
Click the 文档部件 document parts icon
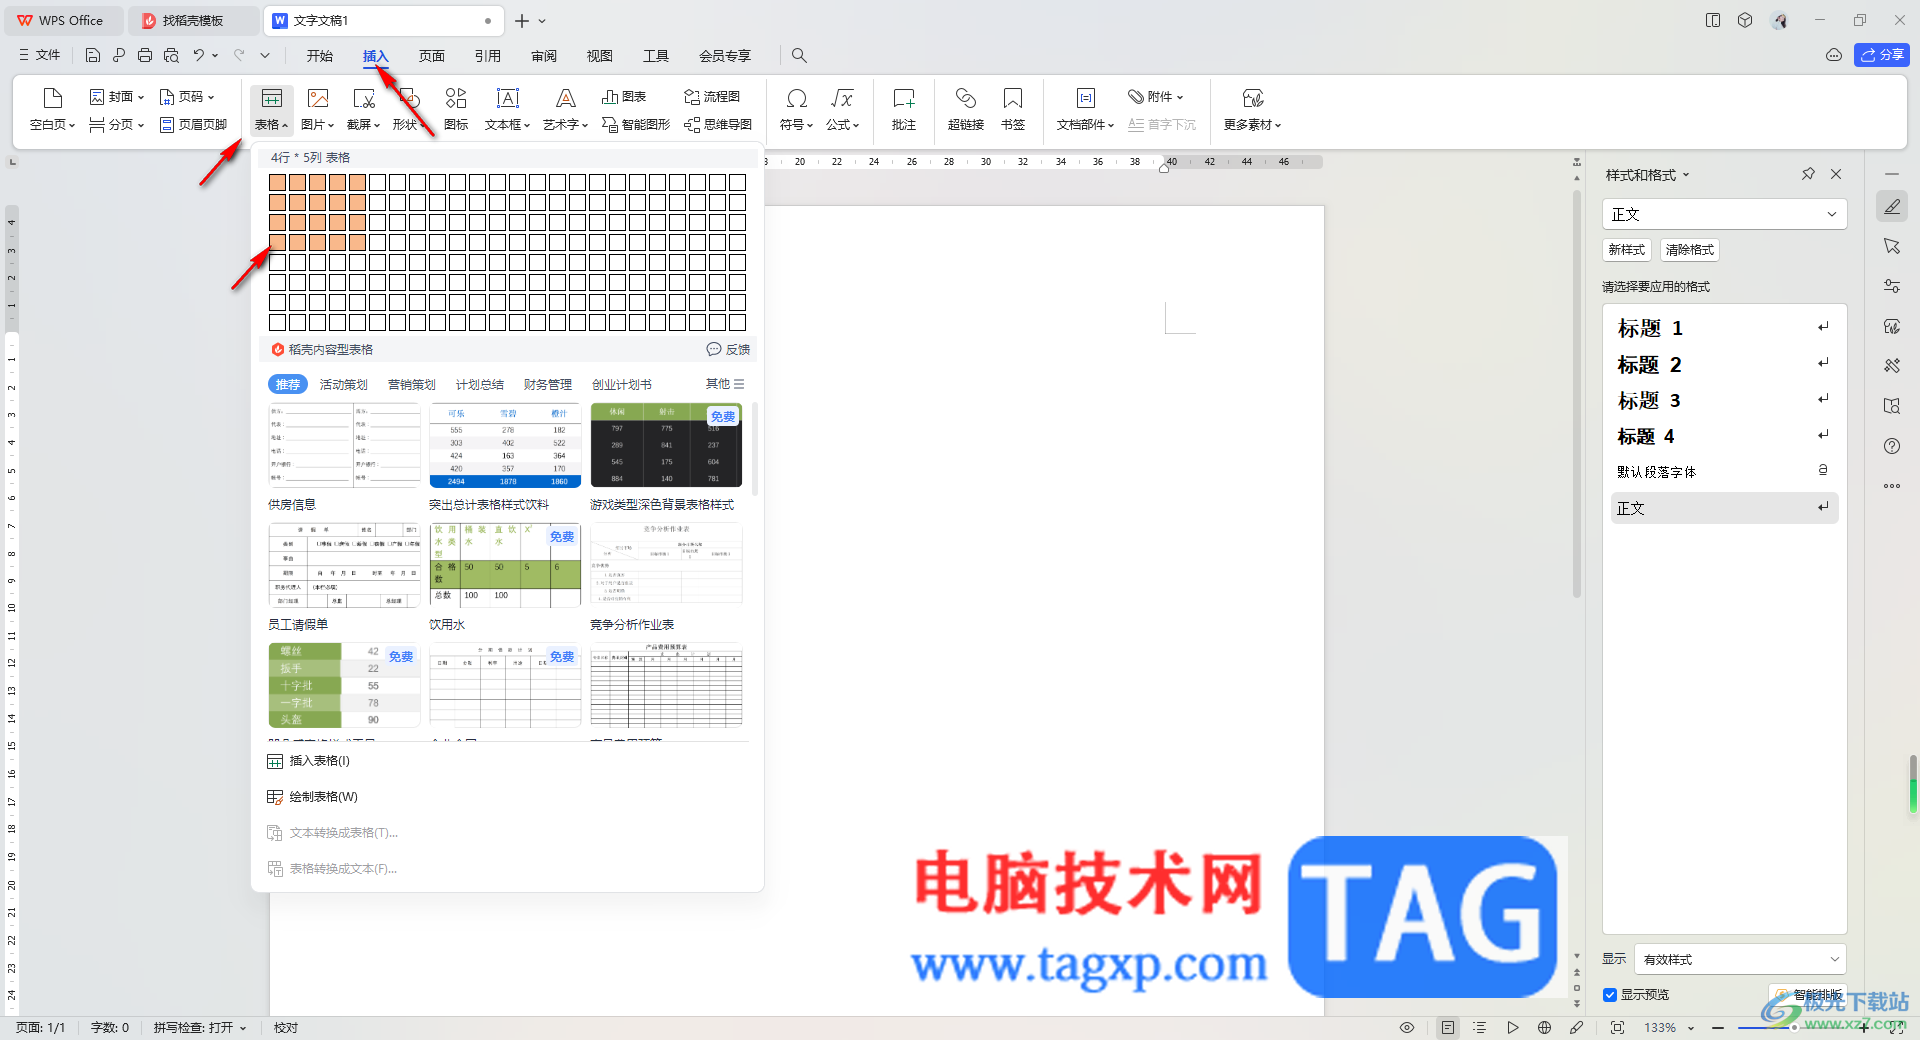(x=1086, y=98)
